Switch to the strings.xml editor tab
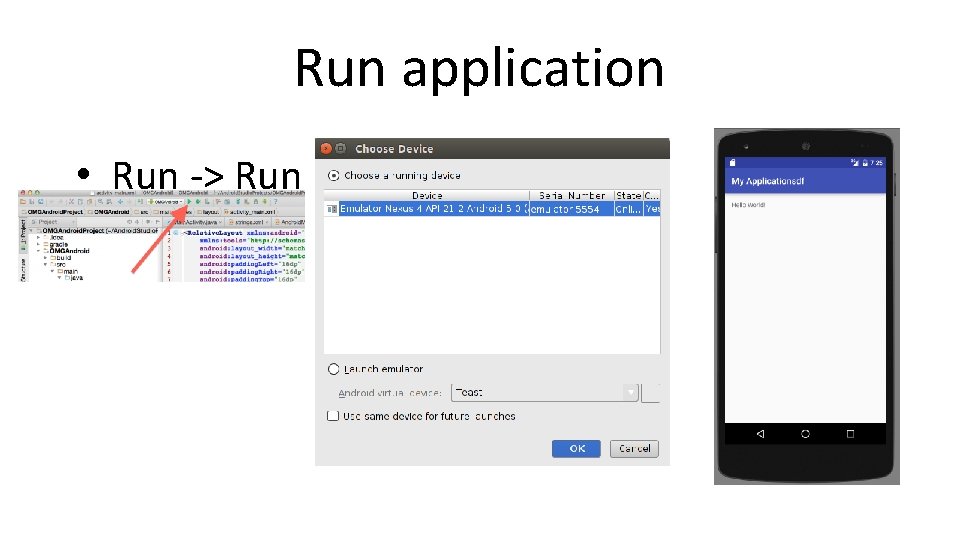This screenshot has height=540, width=960. coord(247,222)
